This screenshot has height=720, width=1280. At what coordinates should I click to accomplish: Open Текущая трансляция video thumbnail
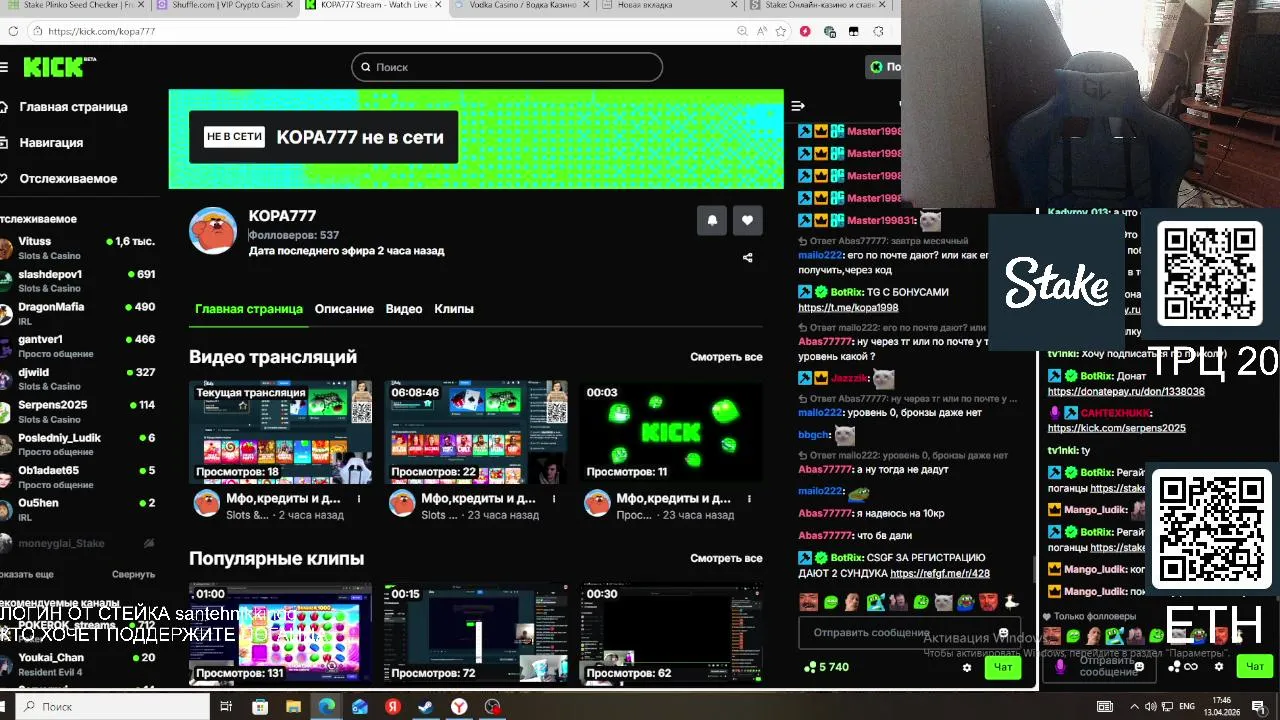coord(281,432)
